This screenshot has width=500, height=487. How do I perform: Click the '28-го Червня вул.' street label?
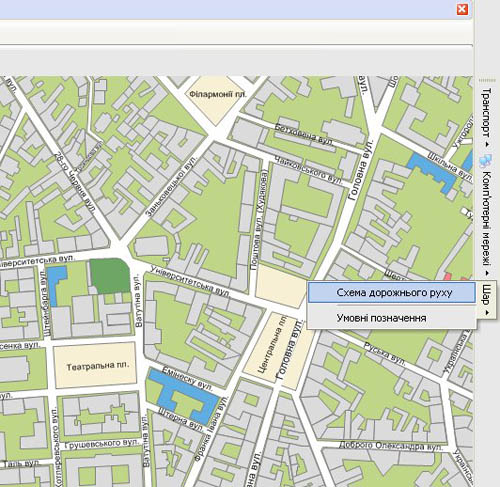click(75, 183)
